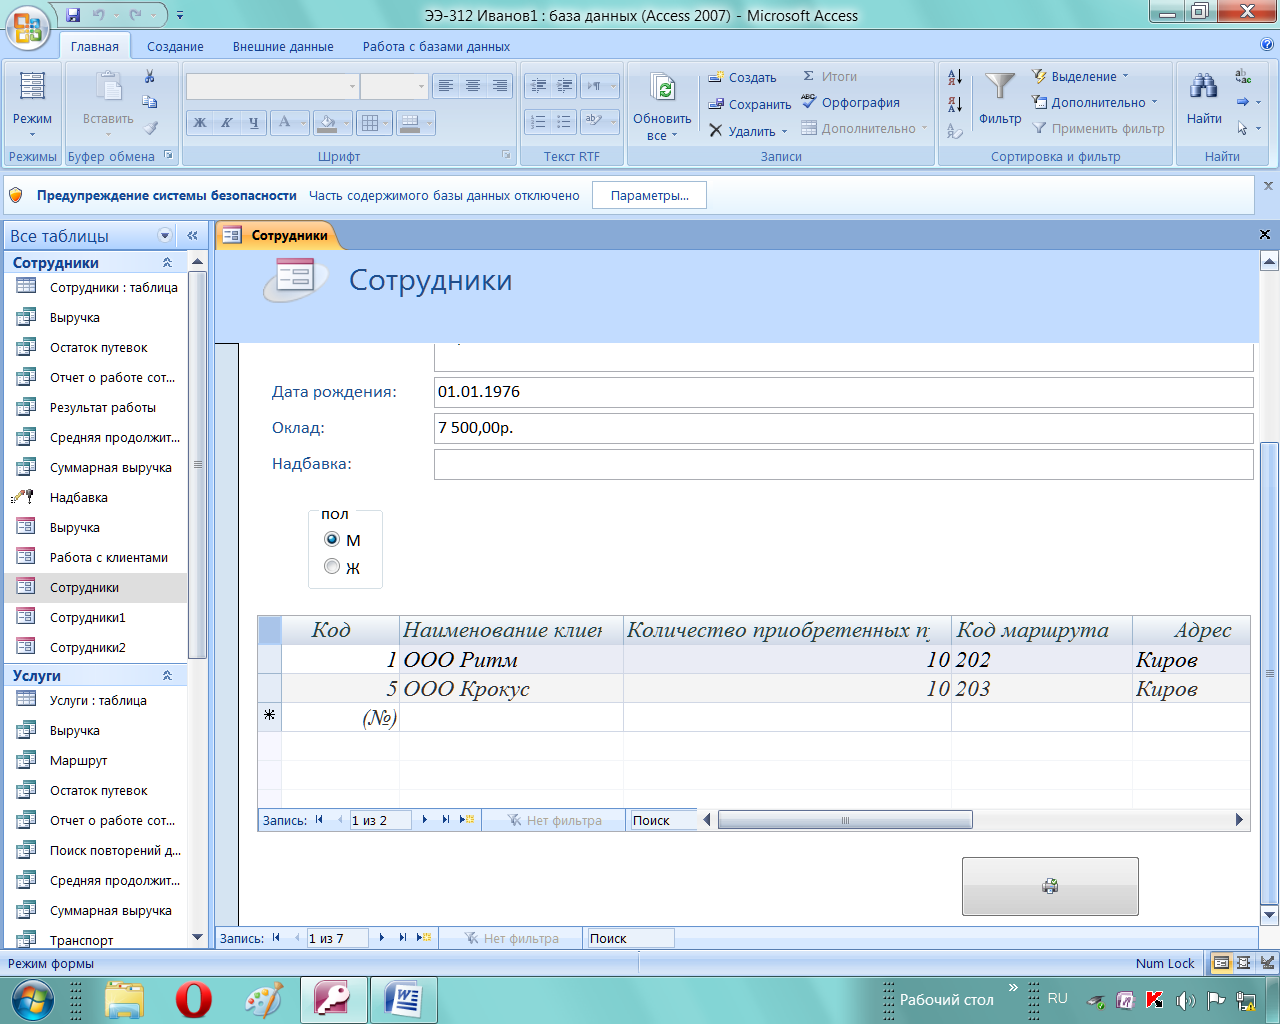
Task: Click the printer button on form
Action: point(1050,886)
